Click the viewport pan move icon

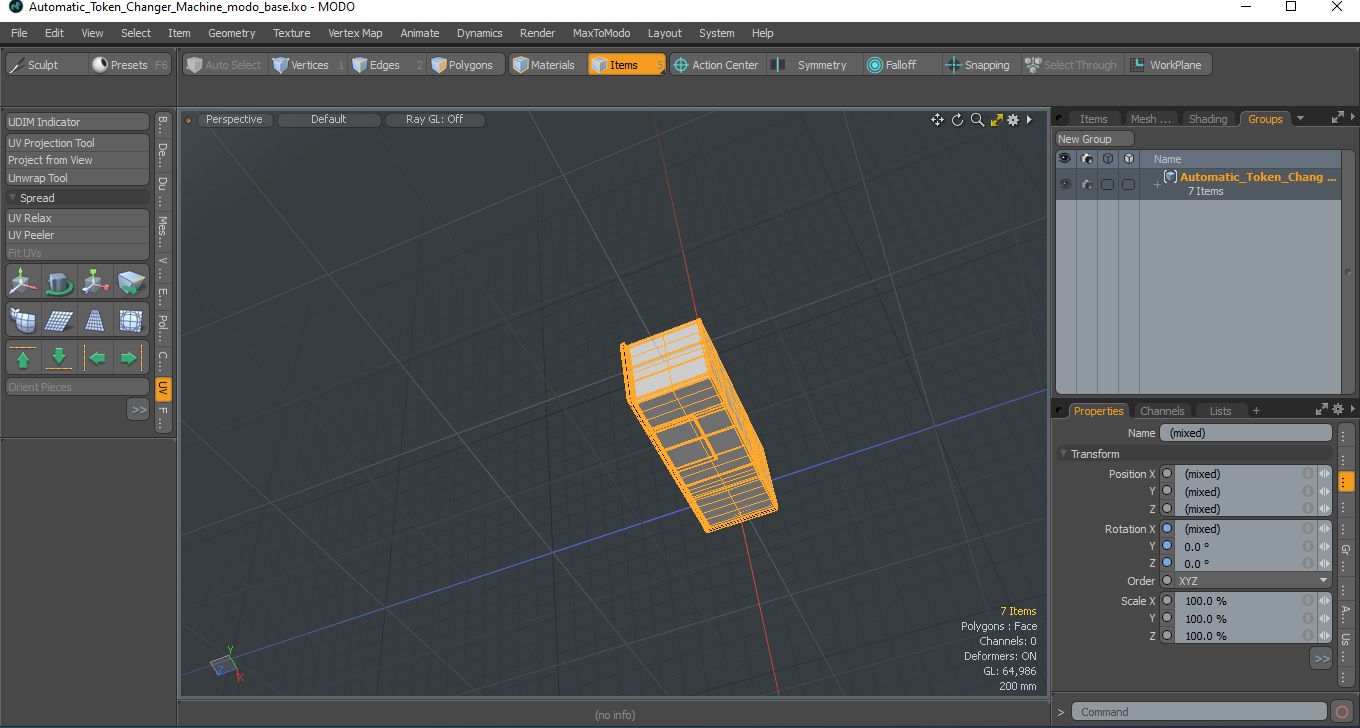937,120
